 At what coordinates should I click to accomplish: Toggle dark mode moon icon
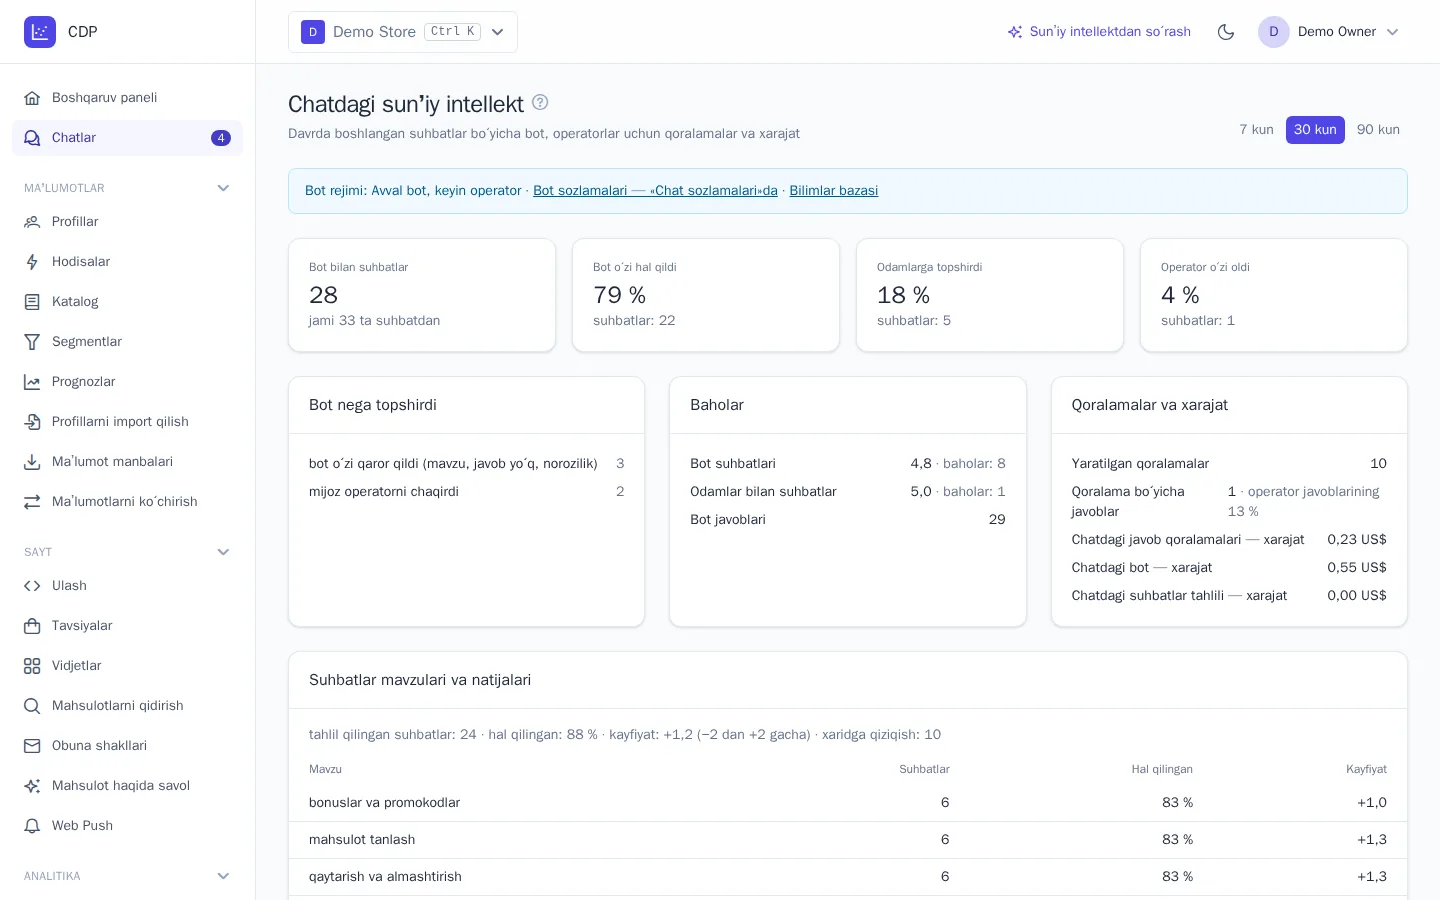pos(1226,32)
